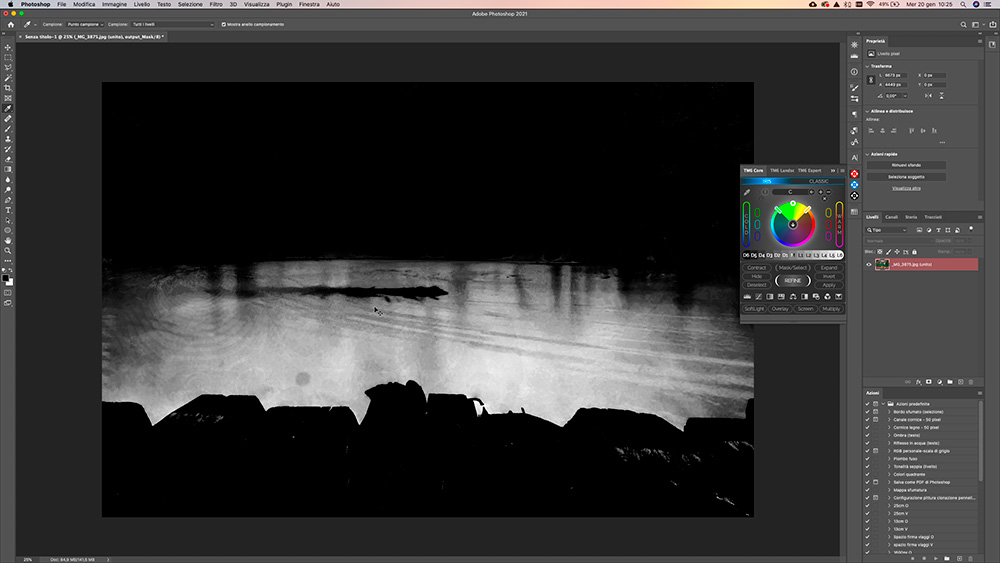Expand the 'Ombra (testo)' action
1000x563 pixels.
tap(889, 435)
